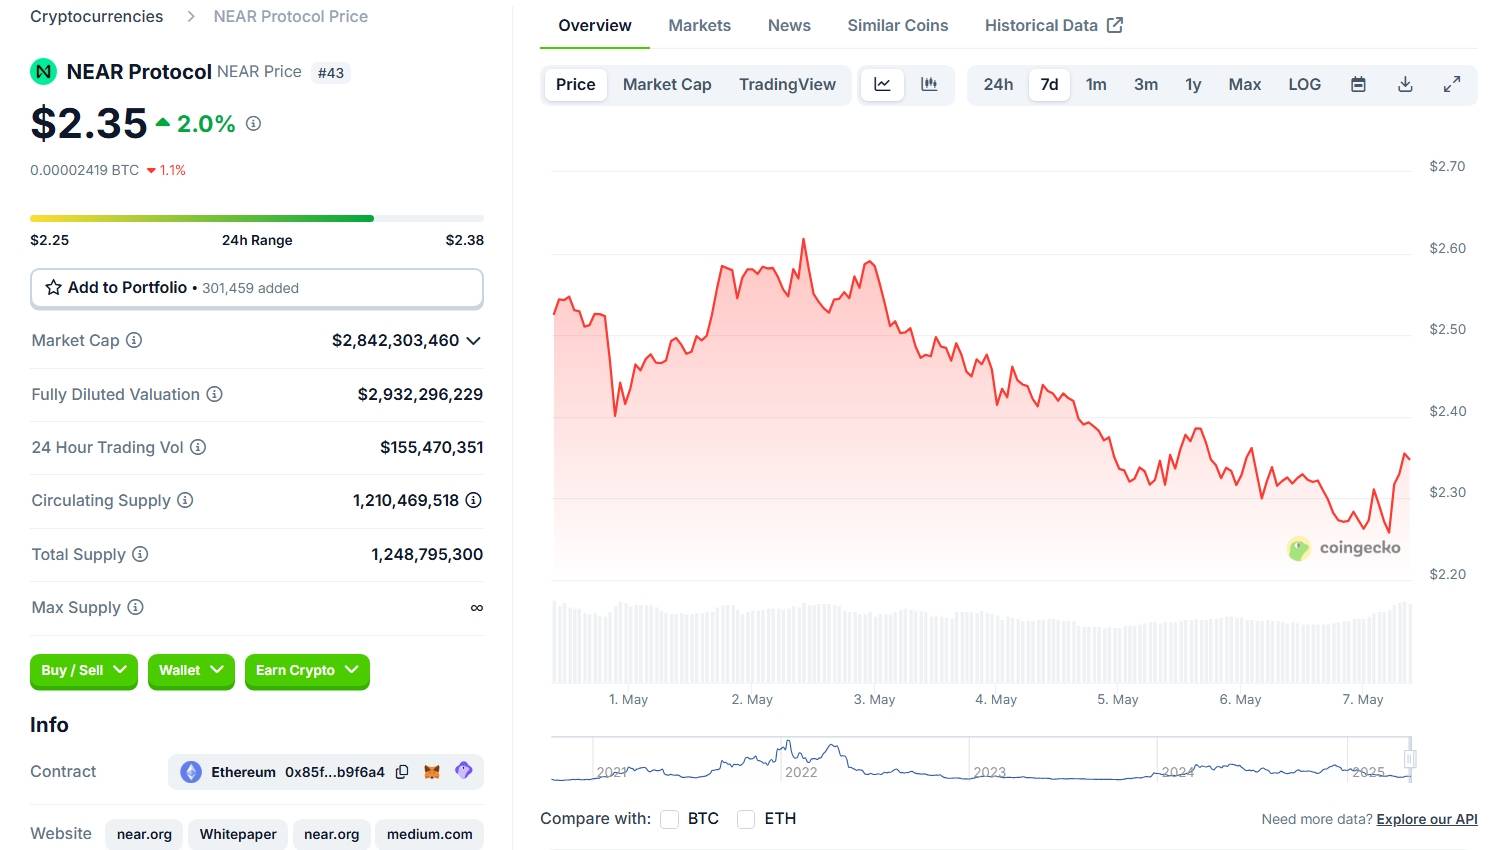Screen dimensions: 1496x850
Task: Toggle LOG scale on chart
Action: click(1304, 85)
